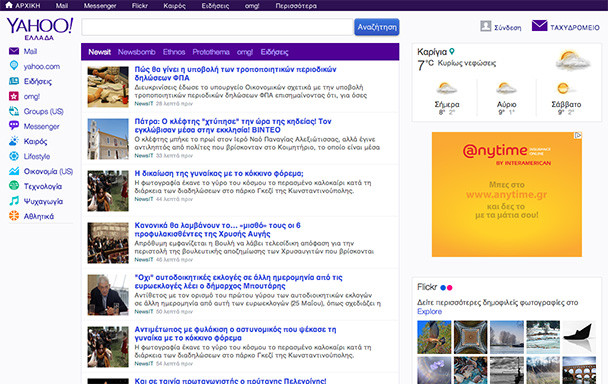Open Messenger in the top navigation bar
The width and height of the screenshot is (608, 384).
pos(100,5)
